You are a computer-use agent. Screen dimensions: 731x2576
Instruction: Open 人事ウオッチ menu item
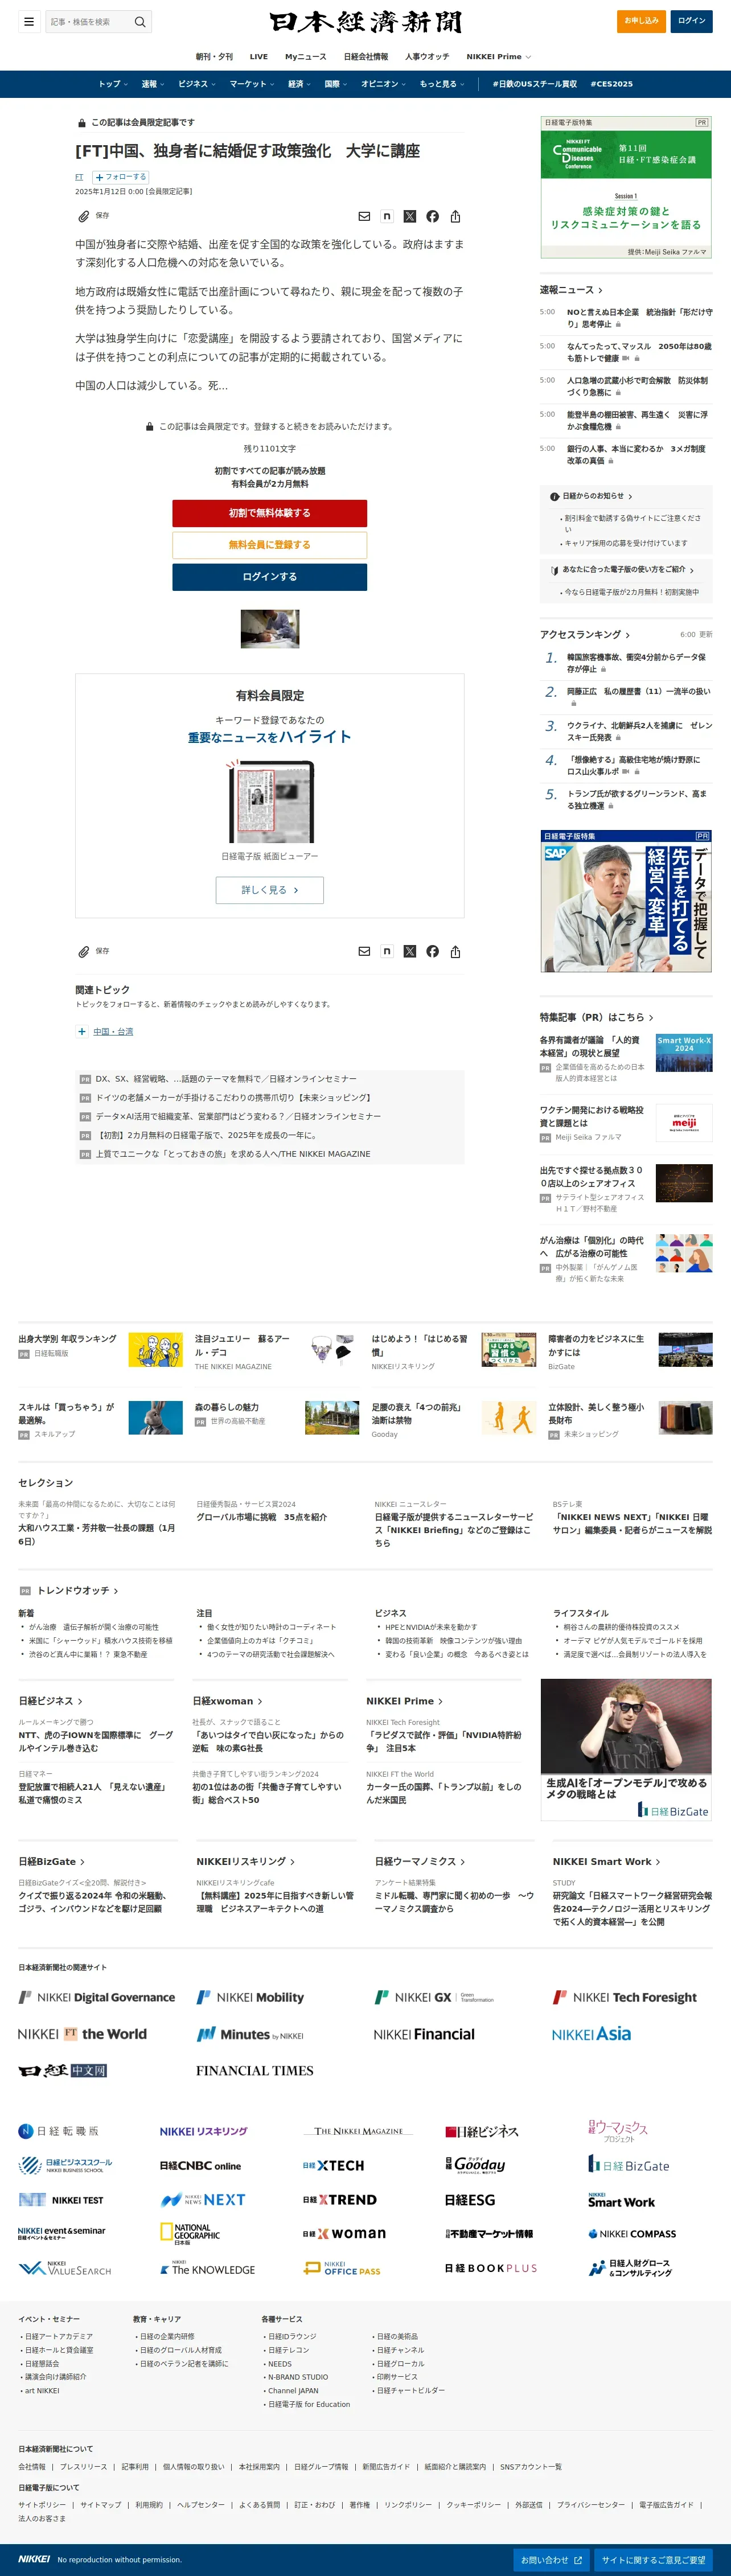coord(427,57)
